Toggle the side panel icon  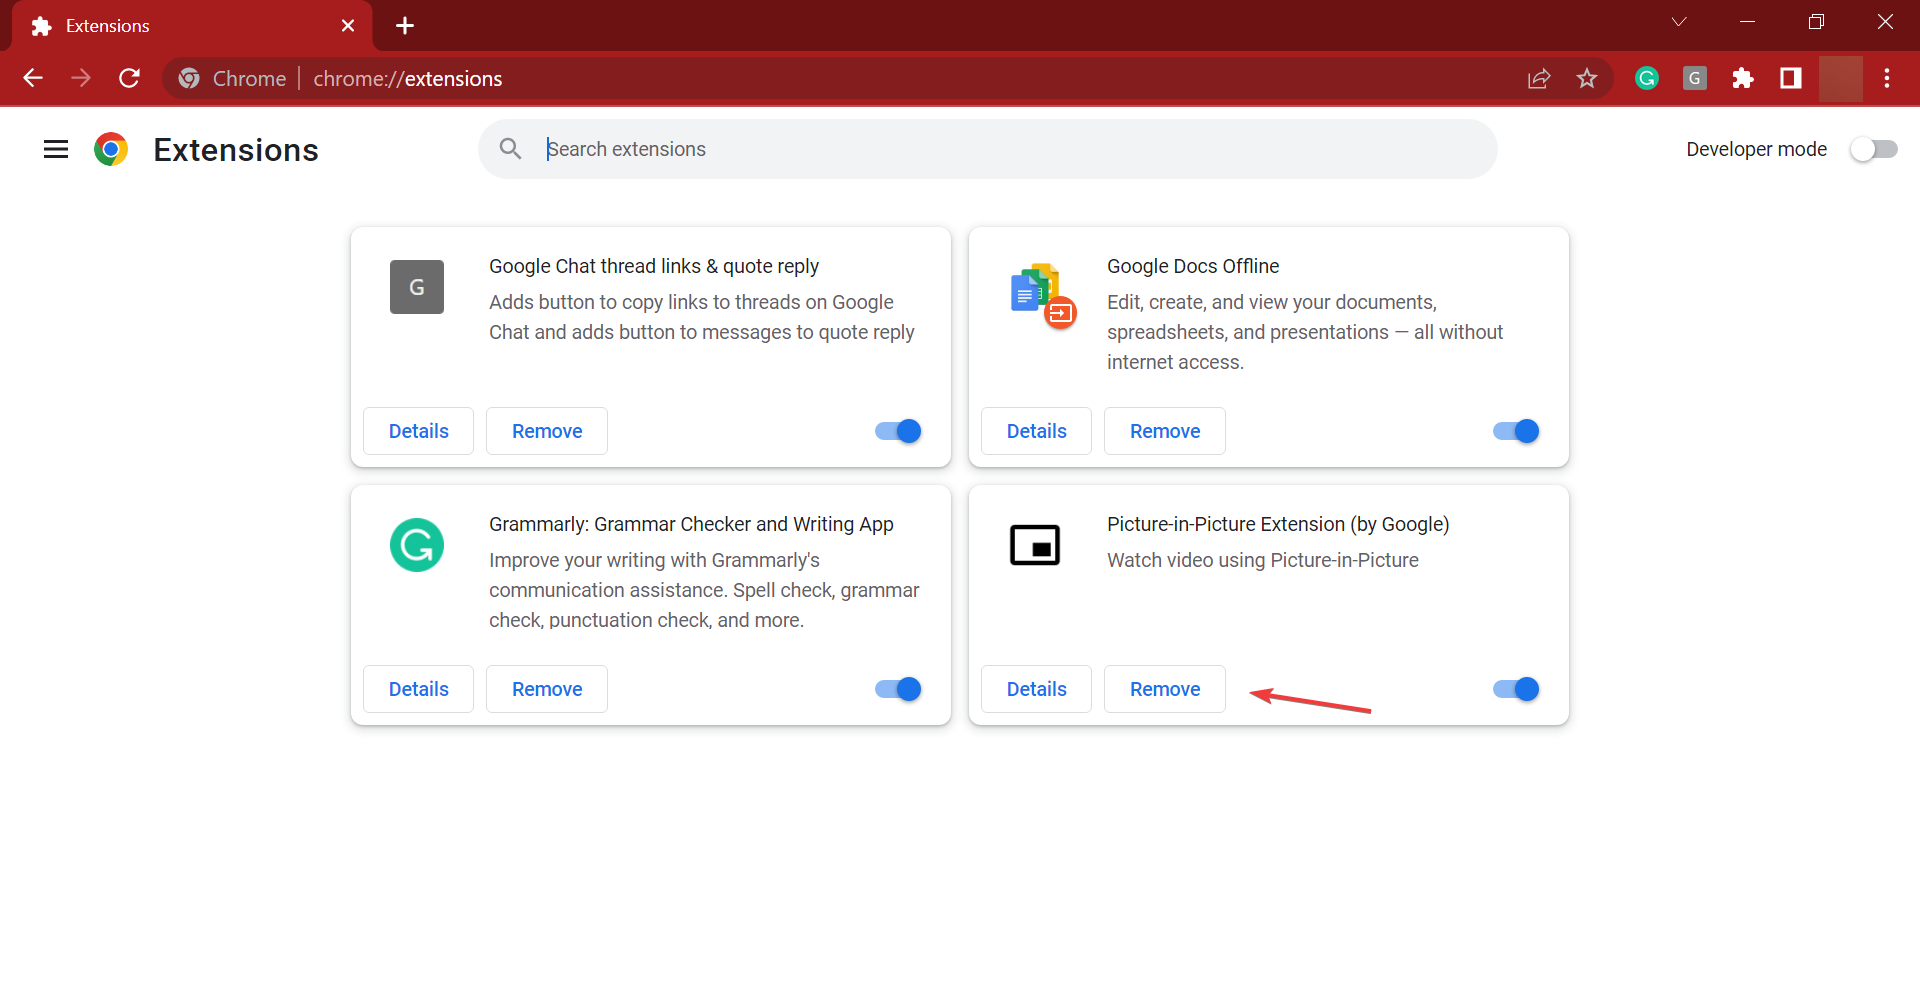[1791, 78]
